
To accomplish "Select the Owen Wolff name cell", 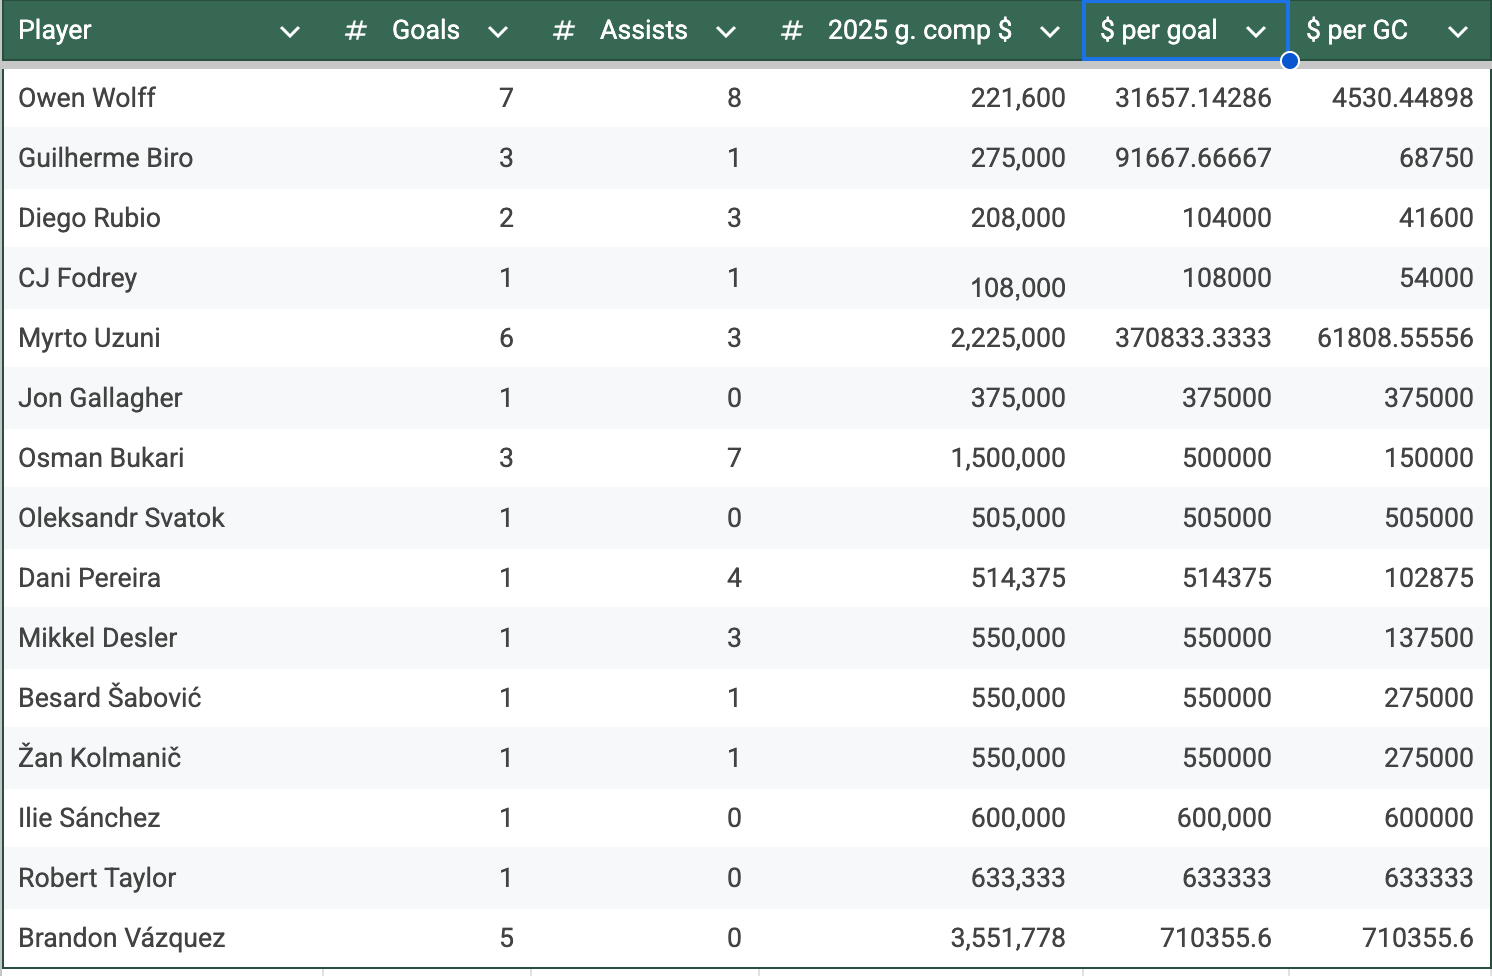I will pos(87,98).
